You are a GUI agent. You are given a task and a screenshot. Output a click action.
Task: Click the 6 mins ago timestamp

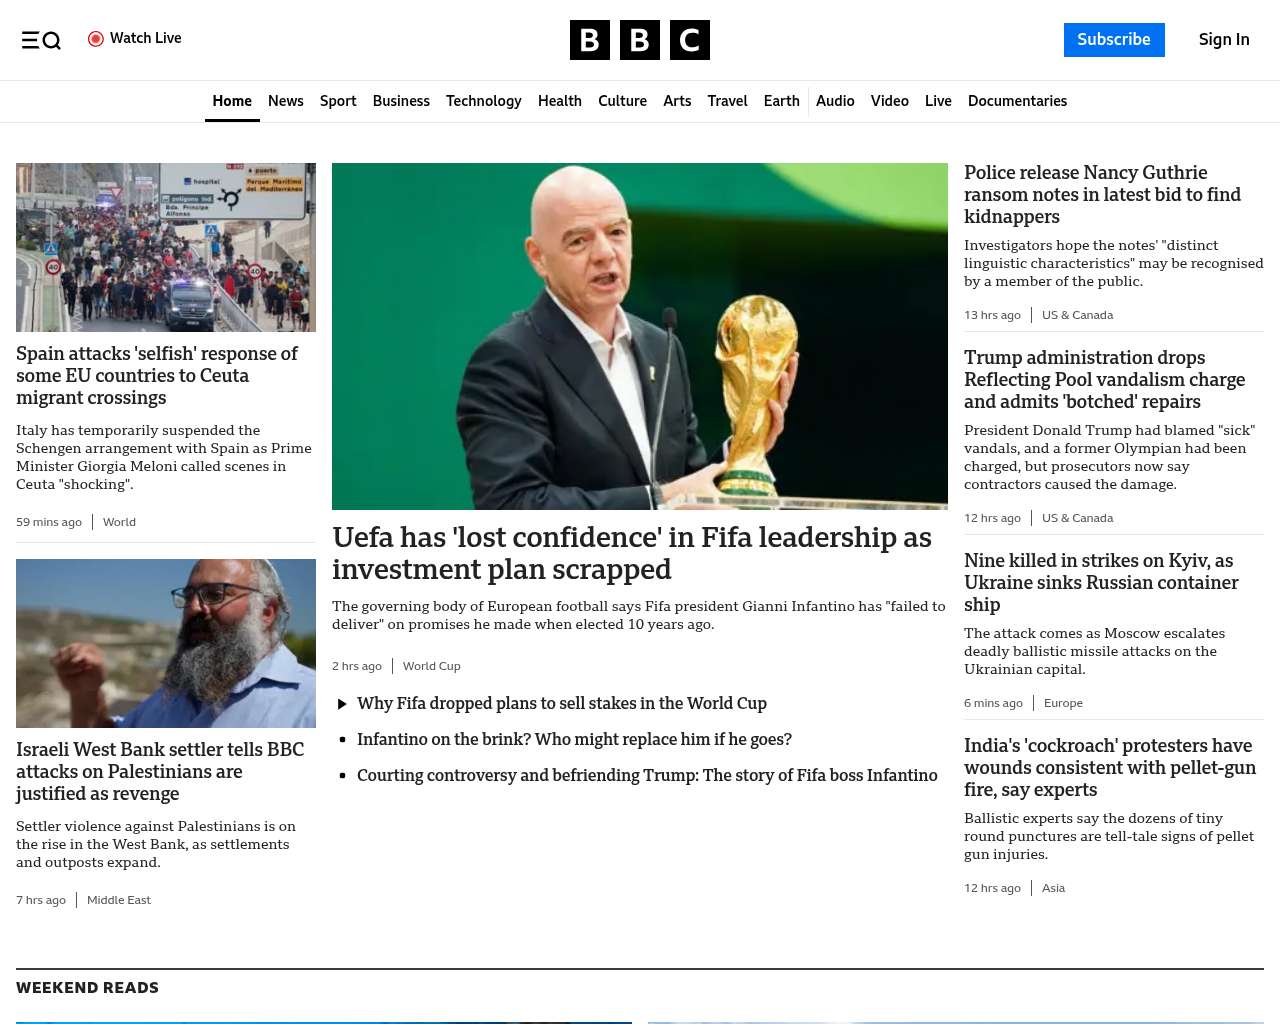point(993,703)
